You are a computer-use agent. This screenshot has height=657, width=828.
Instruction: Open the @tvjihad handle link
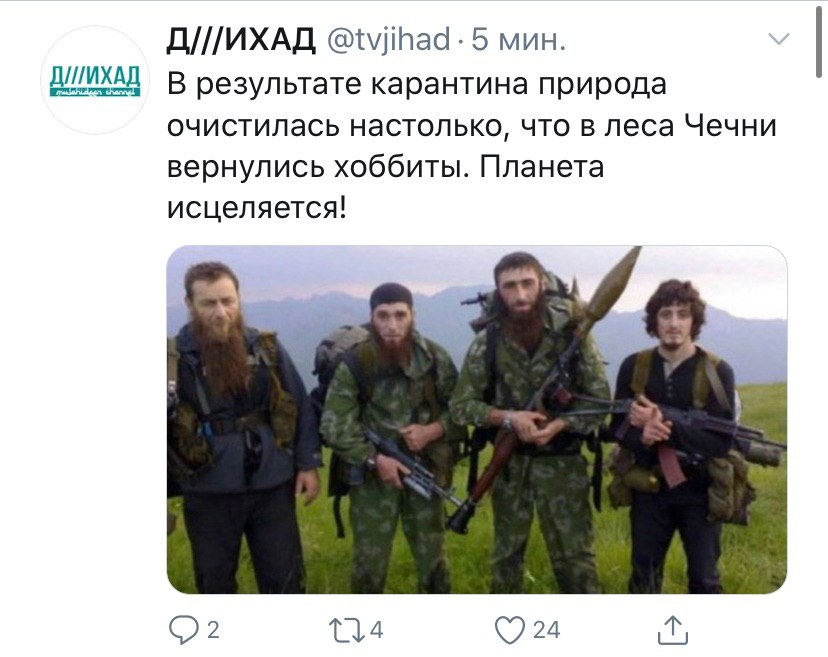389,40
